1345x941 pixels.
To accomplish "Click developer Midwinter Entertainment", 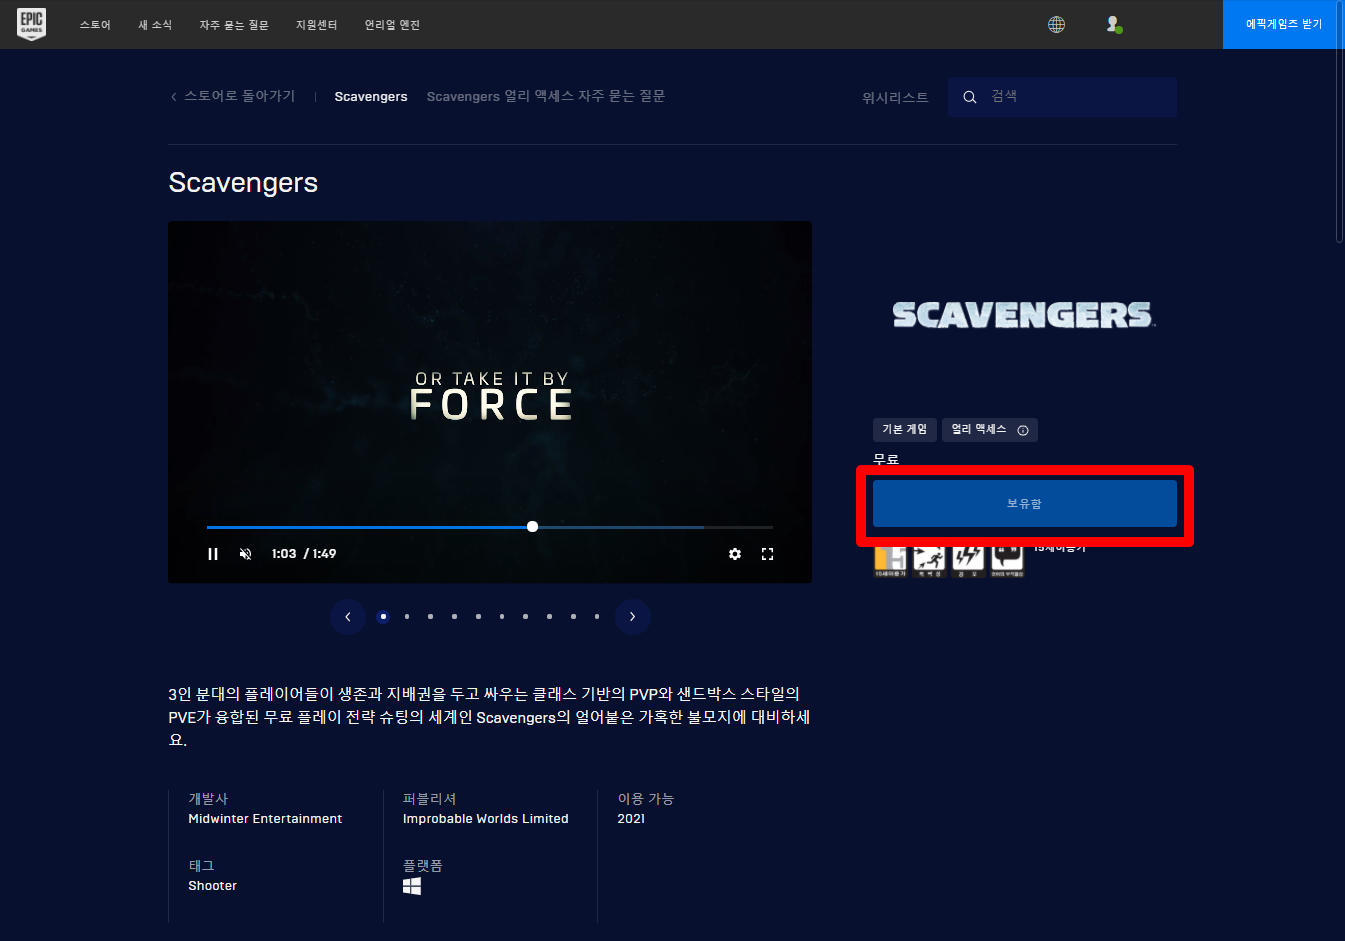I will tap(265, 819).
